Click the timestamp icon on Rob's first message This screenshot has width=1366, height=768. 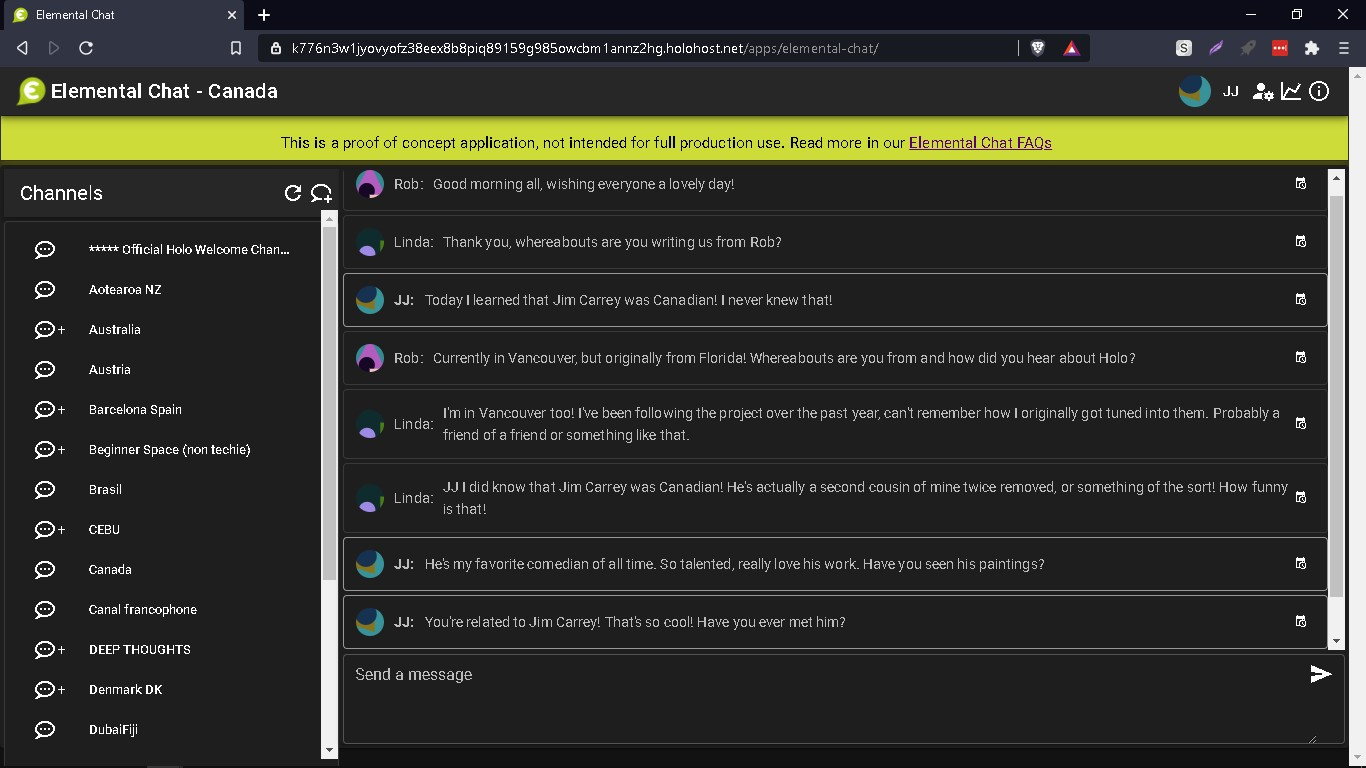1300,183
